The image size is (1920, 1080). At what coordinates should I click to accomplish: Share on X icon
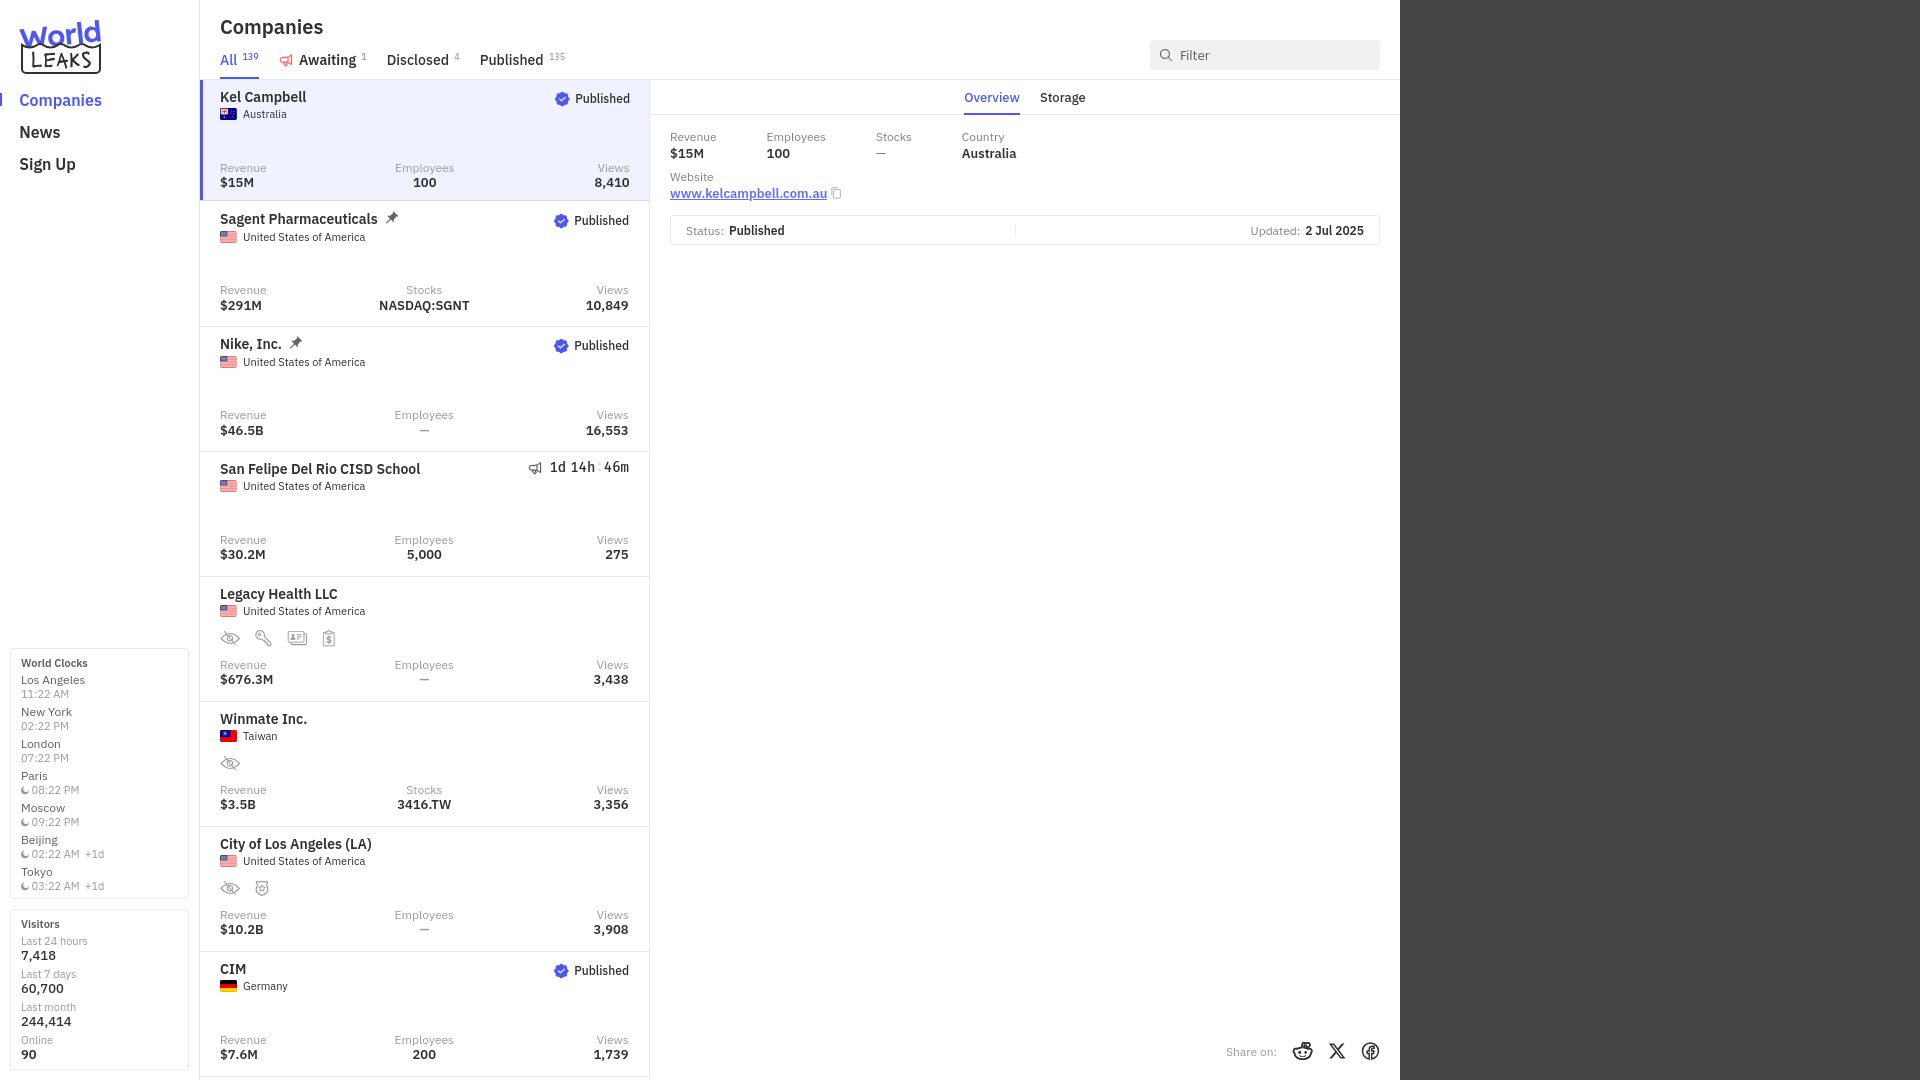point(1337,1051)
